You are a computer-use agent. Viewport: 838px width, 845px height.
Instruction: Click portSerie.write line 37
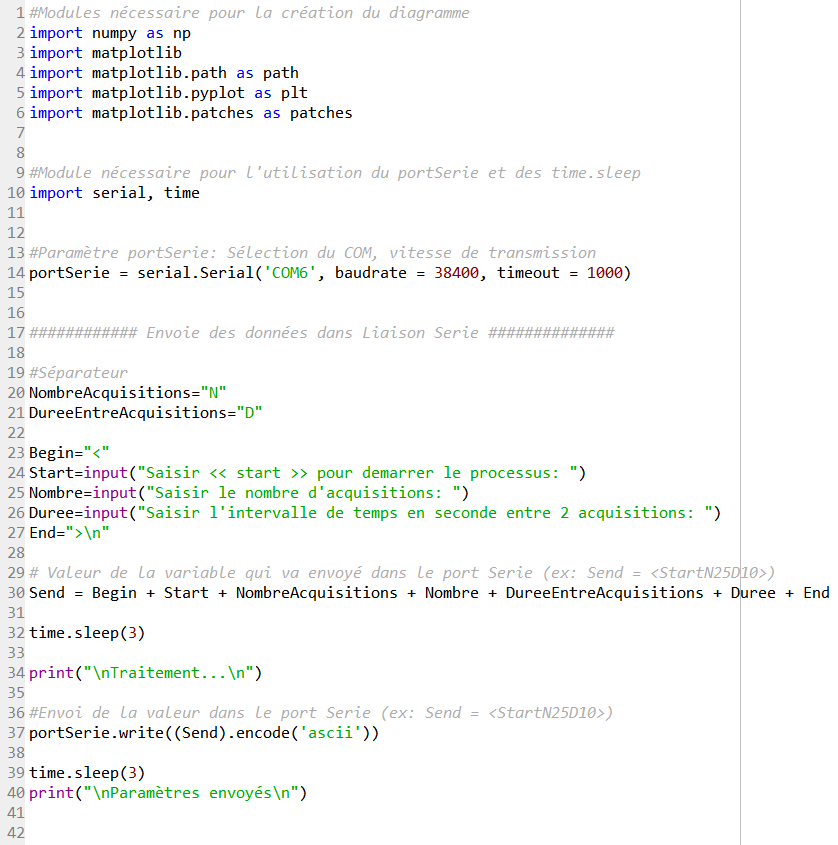pyautogui.click(x=204, y=733)
